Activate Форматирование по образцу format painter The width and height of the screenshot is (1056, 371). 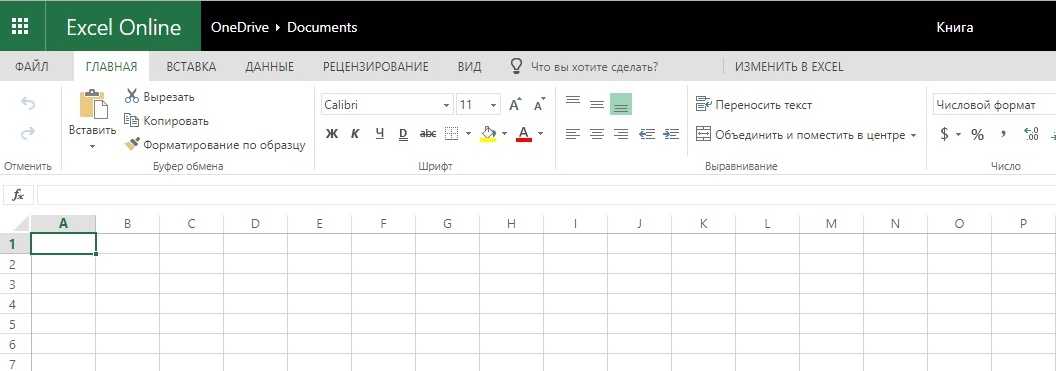216,145
